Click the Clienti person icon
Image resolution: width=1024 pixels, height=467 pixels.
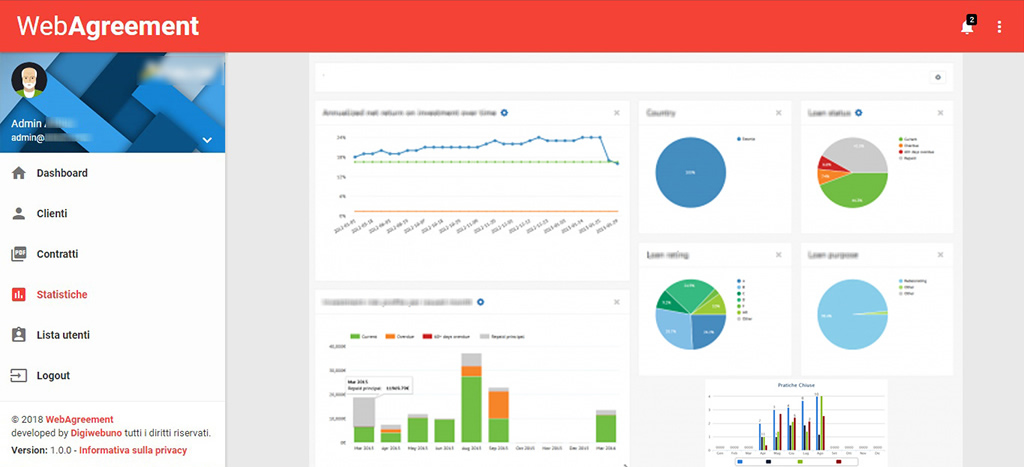(x=18, y=213)
